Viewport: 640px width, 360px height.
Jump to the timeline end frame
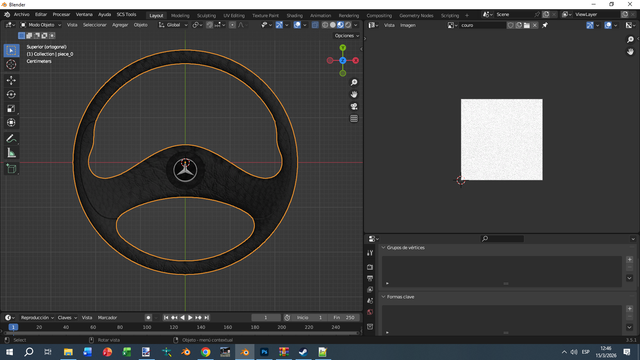pyautogui.click(x=207, y=318)
